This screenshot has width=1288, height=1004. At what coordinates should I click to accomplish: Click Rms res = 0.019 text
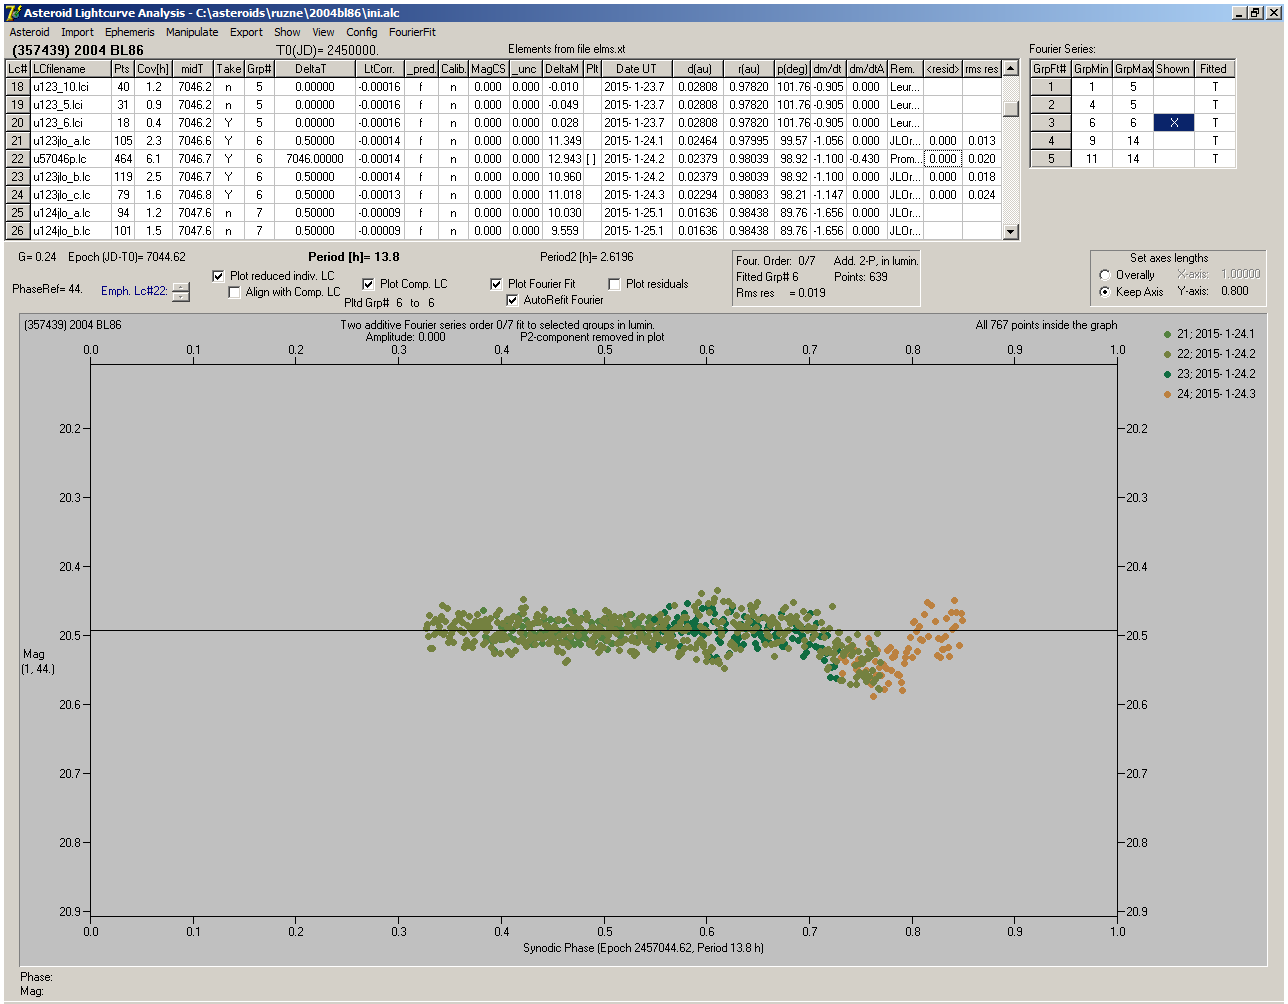pos(781,294)
